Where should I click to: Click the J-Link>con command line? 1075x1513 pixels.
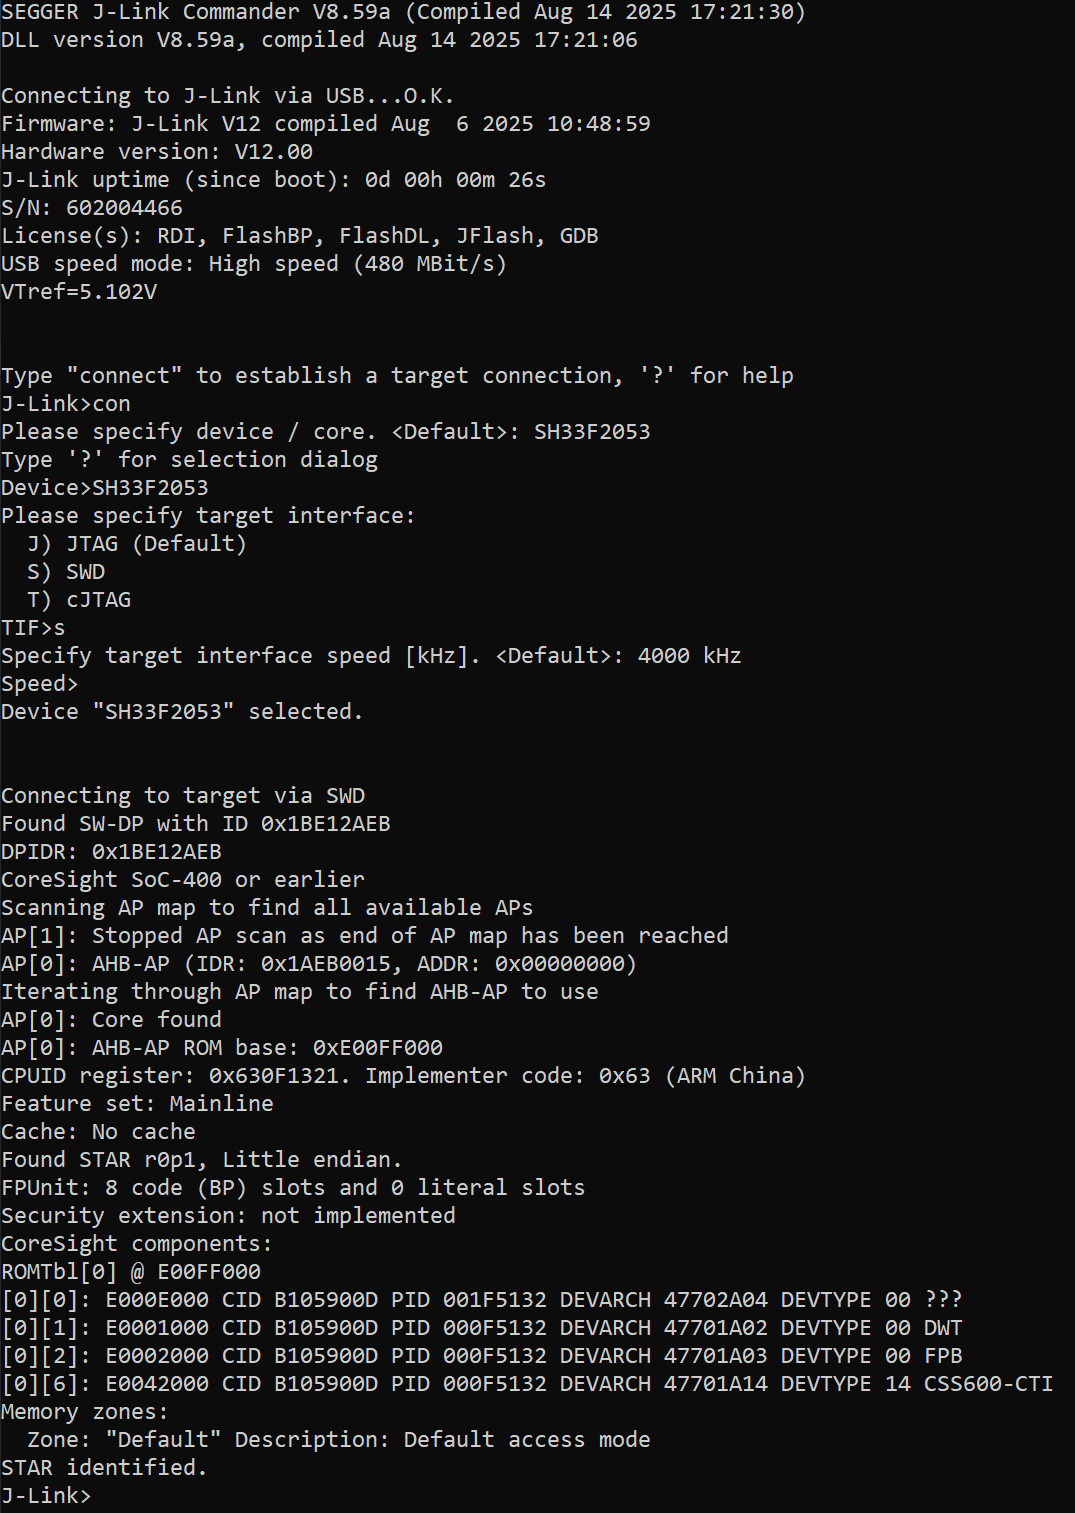pyautogui.click(x=66, y=403)
